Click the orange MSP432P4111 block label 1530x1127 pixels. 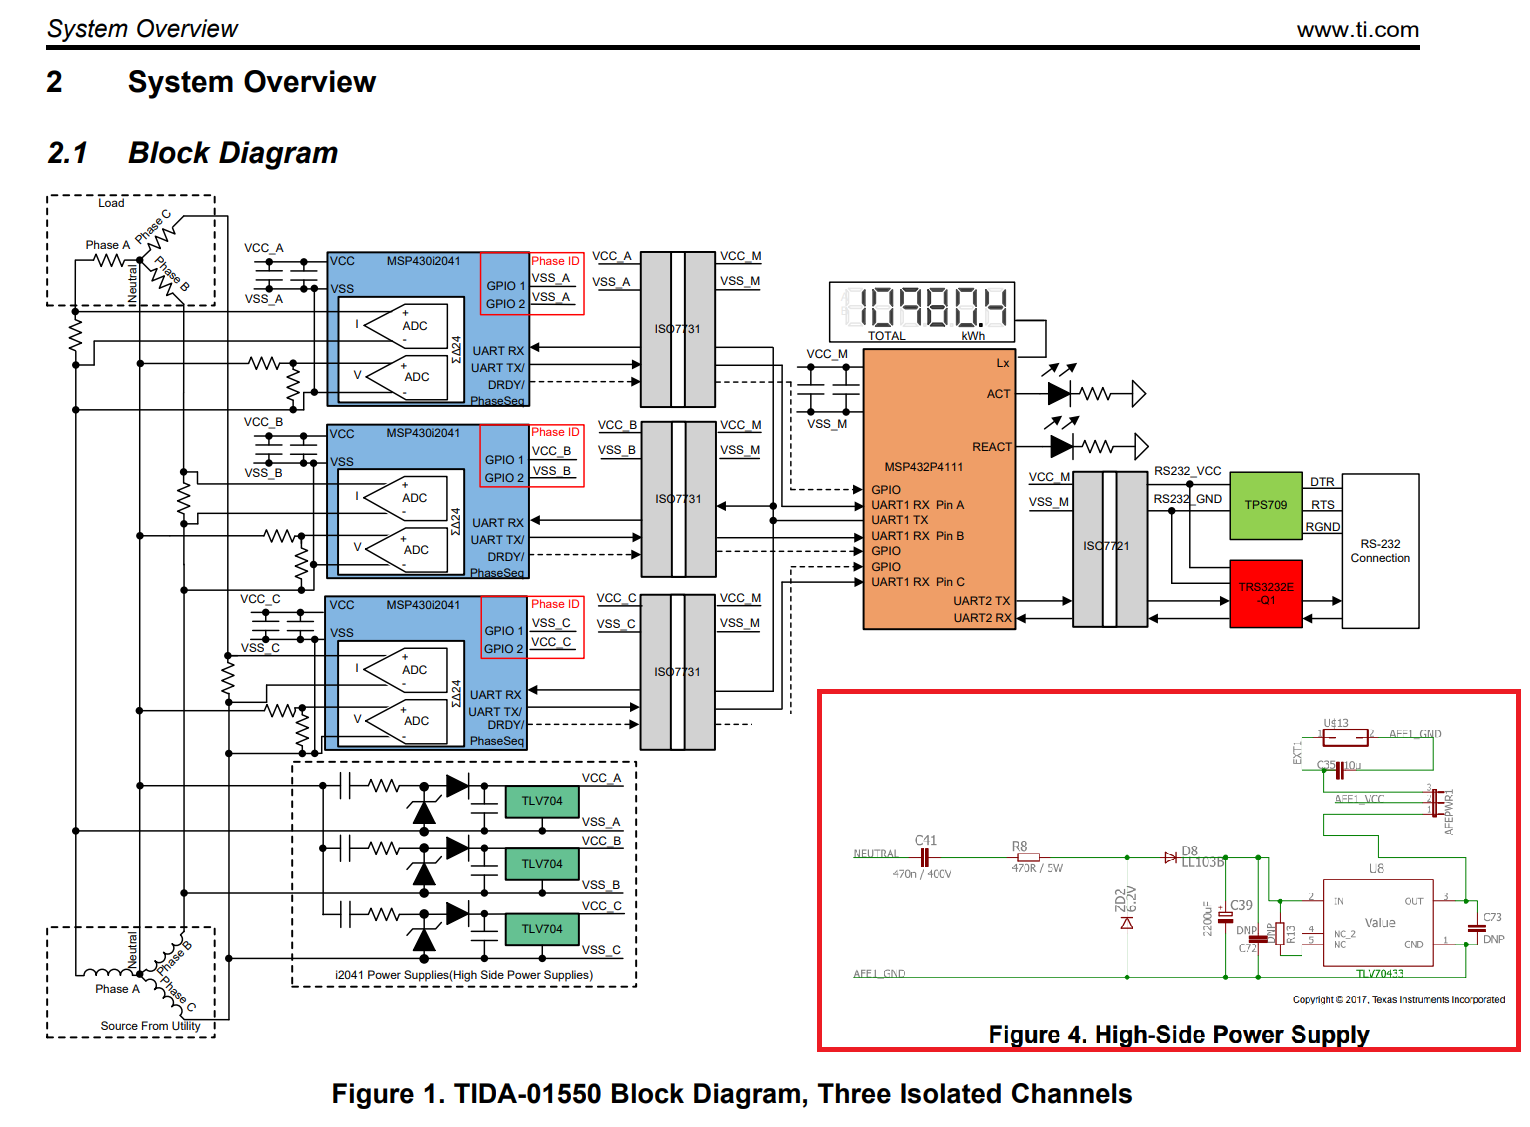(924, 467)
